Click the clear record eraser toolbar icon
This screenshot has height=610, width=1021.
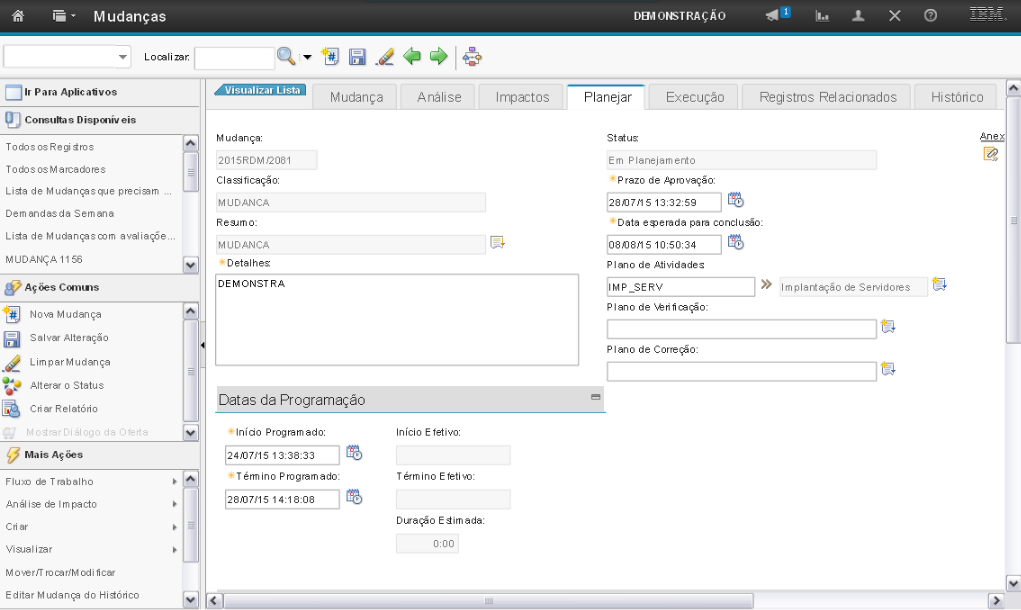tap(384, 57)
